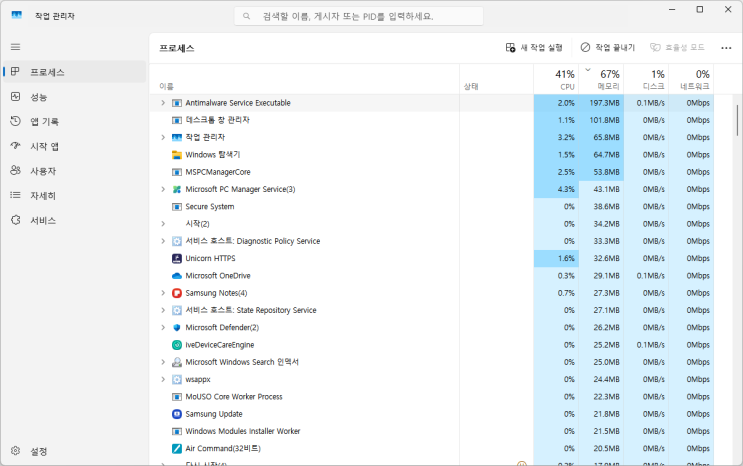Click the process search input field

coord(359,16)
